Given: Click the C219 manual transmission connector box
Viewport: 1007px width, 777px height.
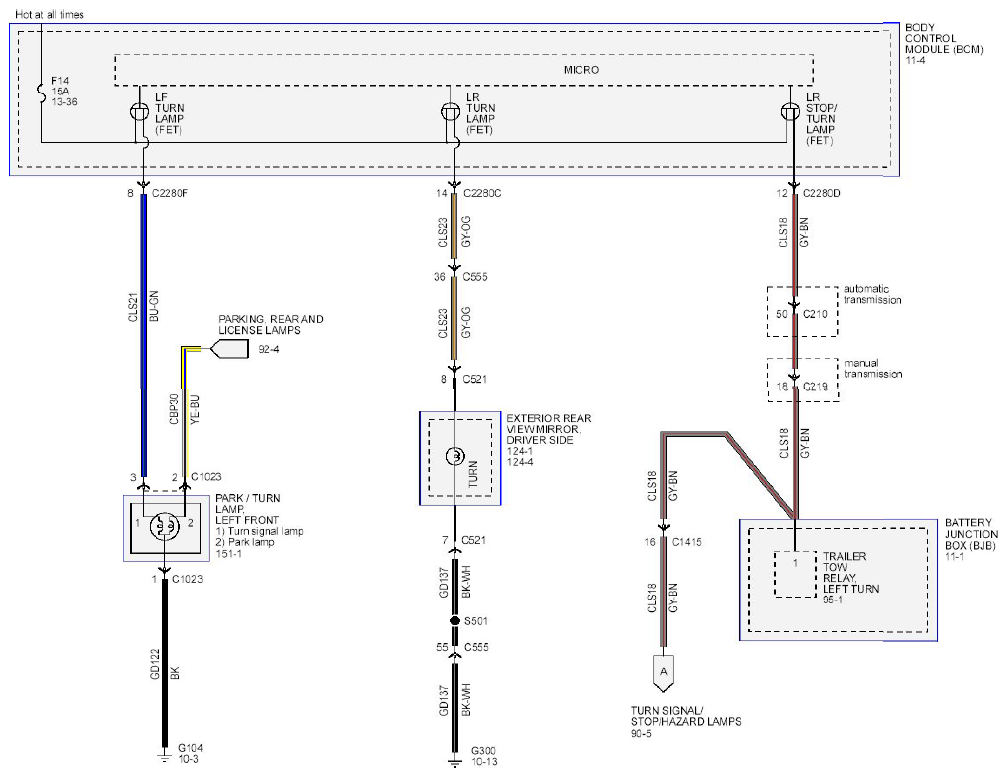Looking at the screenshot, I should (803, 380).
